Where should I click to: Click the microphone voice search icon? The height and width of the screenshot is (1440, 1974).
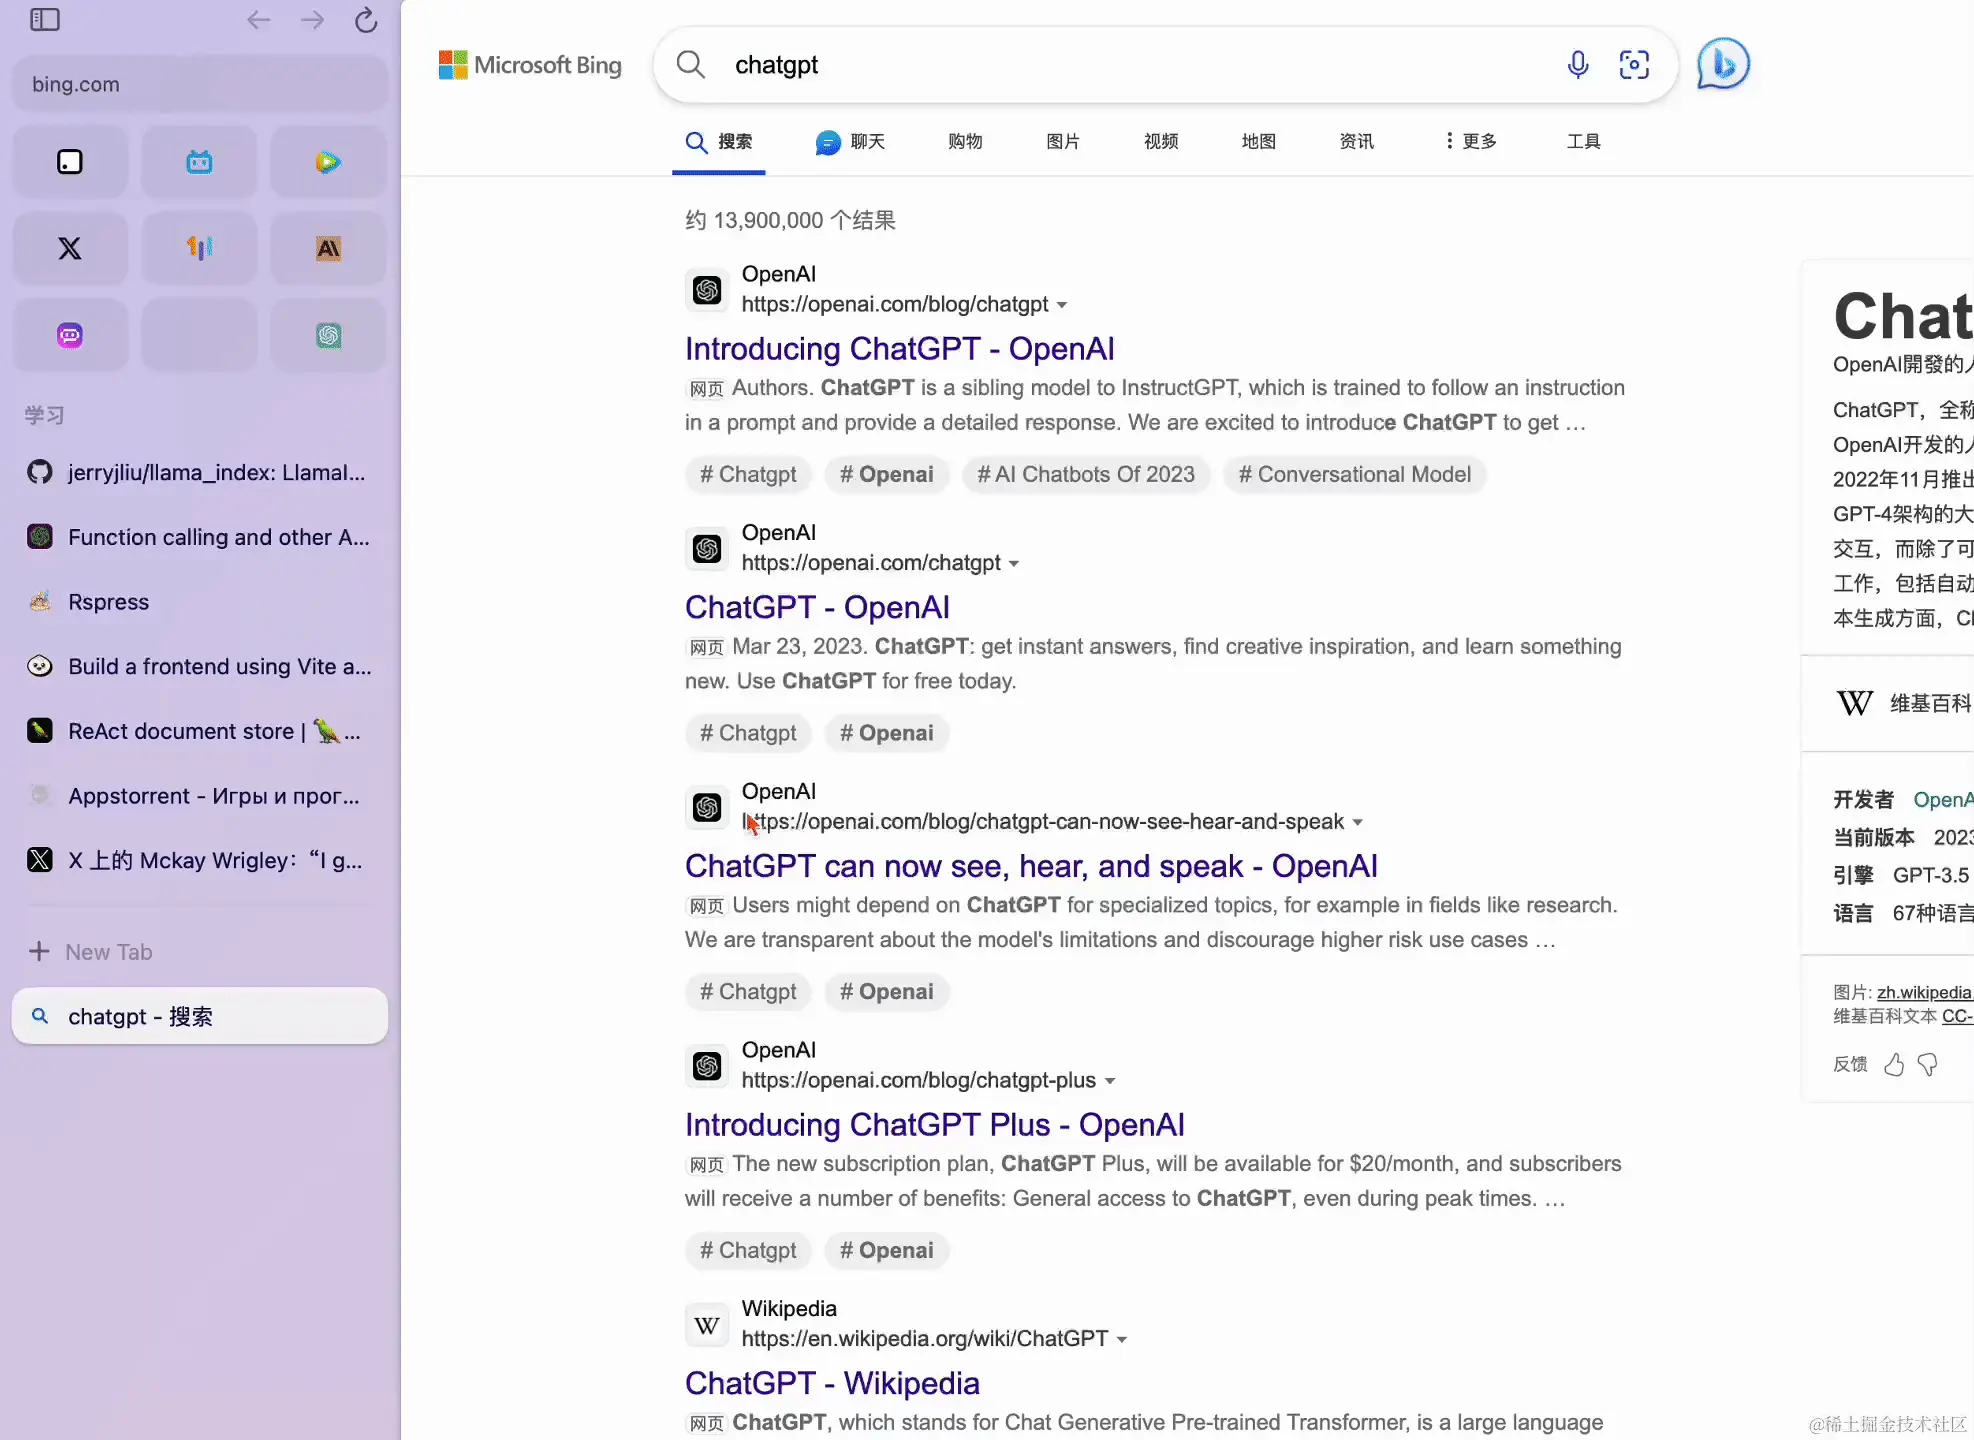click(x=1577, y=65)
